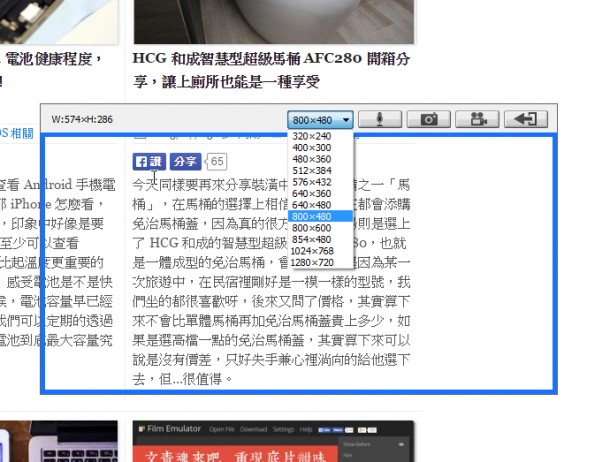Choose the 400×300 resolution option
This screenshot has height=462, width=610.
[320, 147]
